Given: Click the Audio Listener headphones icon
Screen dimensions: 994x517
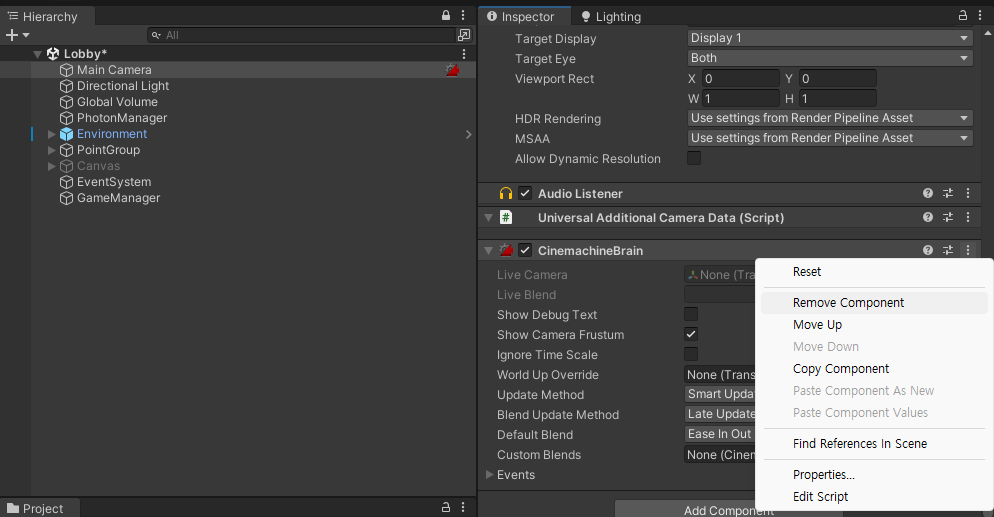Looking at the screenshot, I should [x=506, y=193].
